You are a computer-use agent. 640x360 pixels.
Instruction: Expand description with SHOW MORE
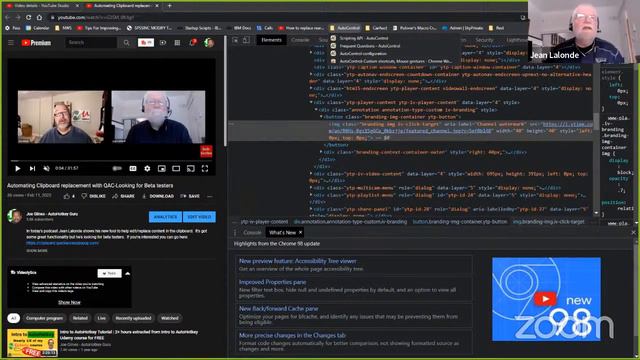point(37,251)
